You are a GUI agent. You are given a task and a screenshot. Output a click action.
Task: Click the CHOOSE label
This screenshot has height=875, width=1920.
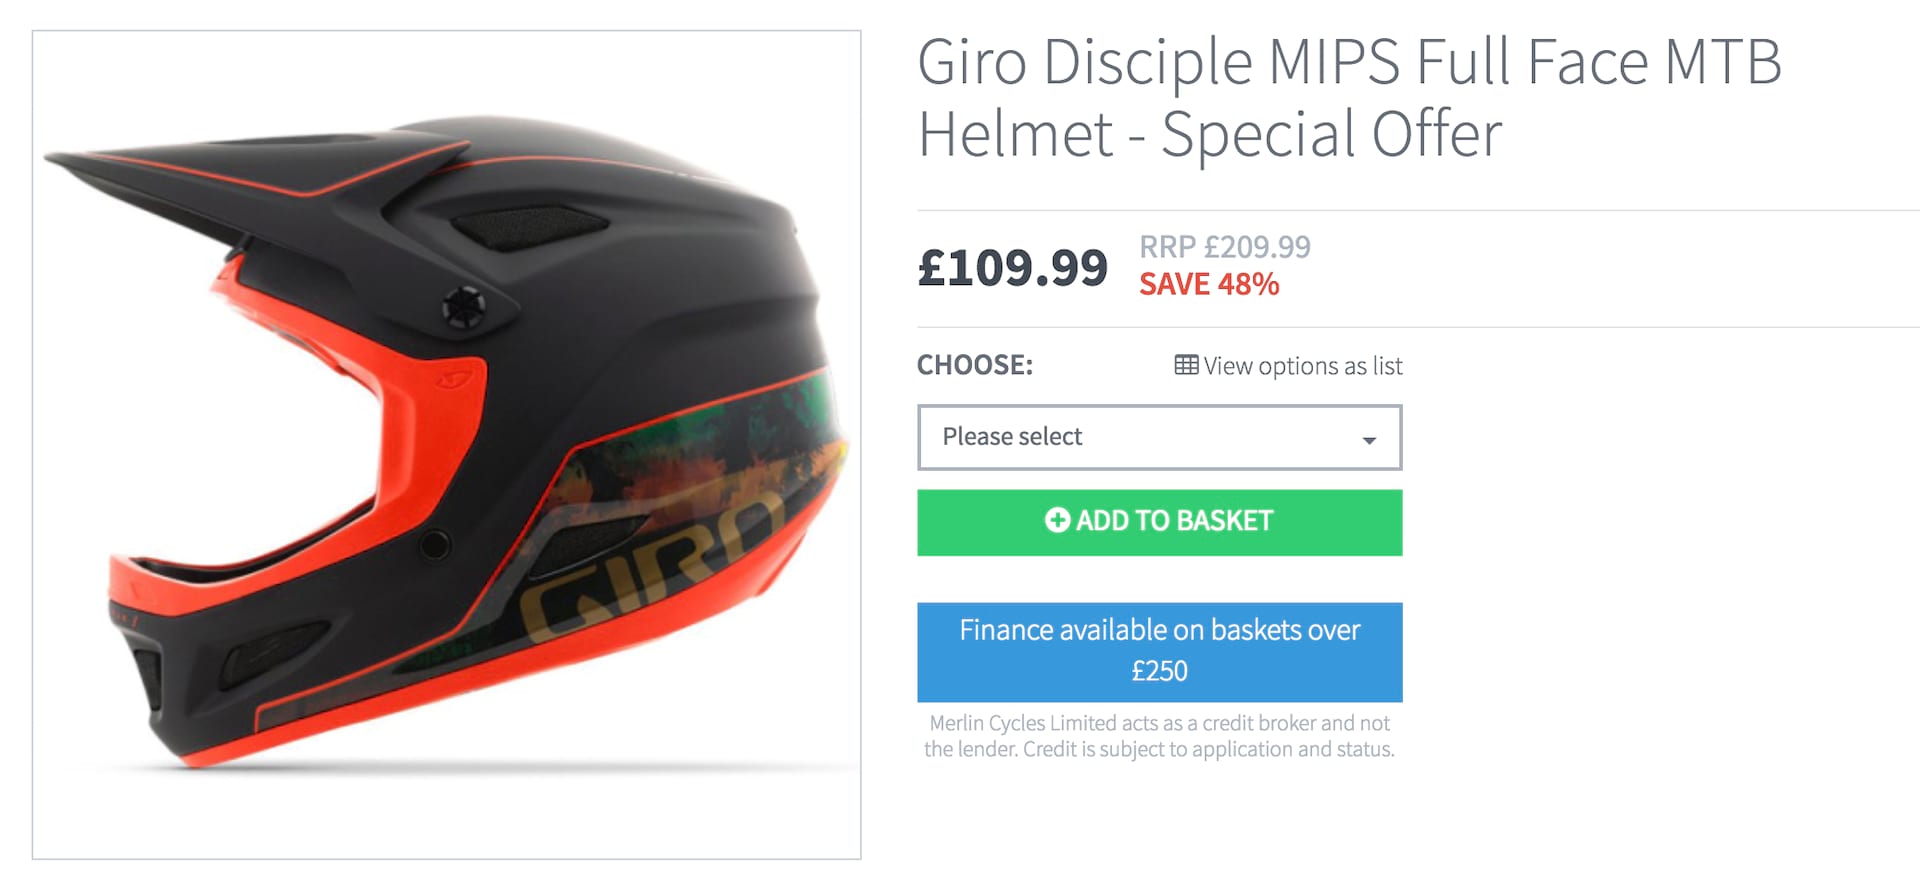[975, 365]
